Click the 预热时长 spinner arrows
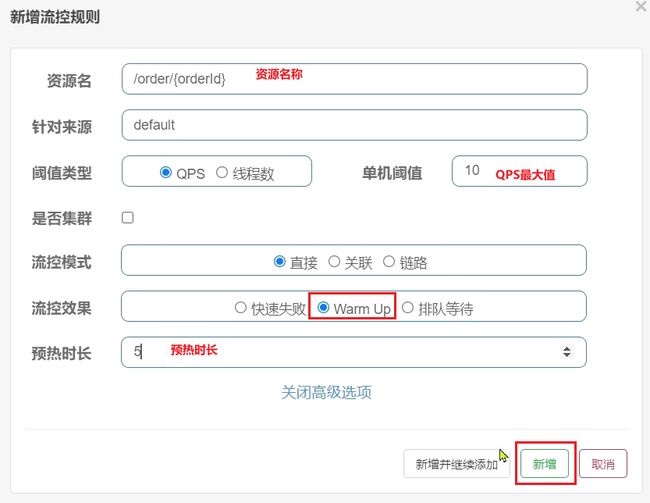650x503 pixels. (567, 352)
